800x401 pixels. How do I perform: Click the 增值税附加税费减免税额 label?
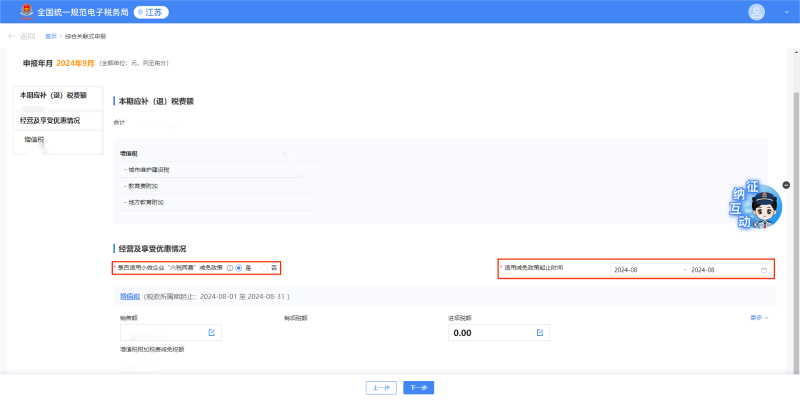coord(152,349)
